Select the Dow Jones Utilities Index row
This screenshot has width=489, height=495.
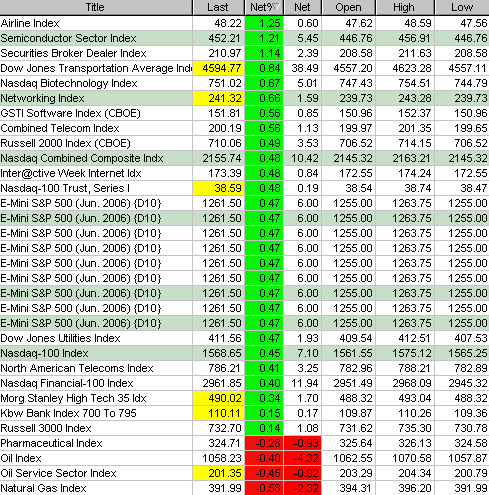tap(244, 338)
